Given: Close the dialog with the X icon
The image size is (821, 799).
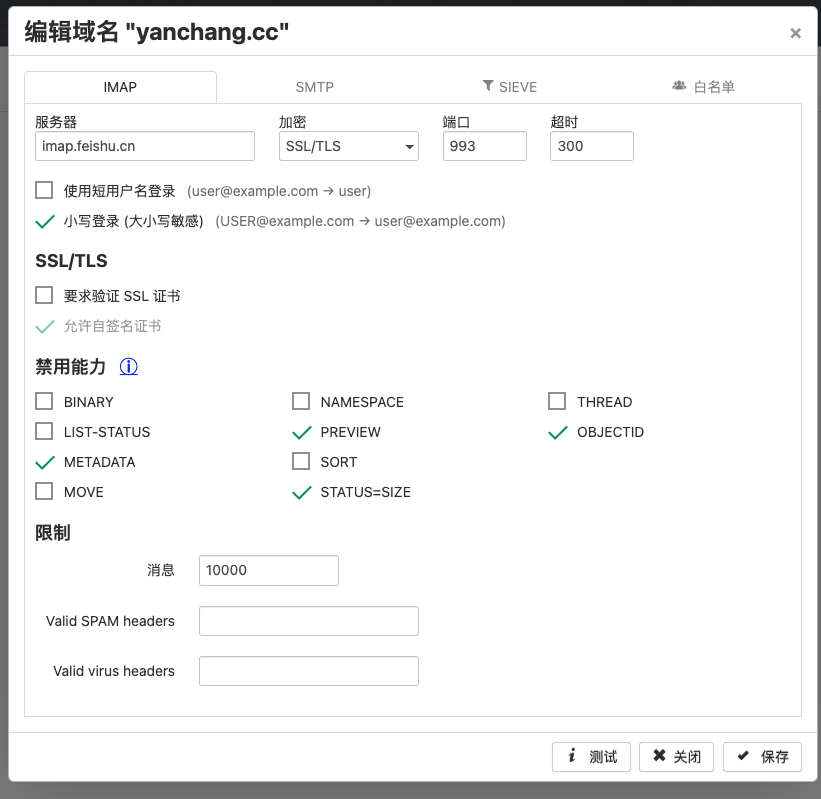Looking at the screenshot, I should pyautogui.click(x=795, y=33).
